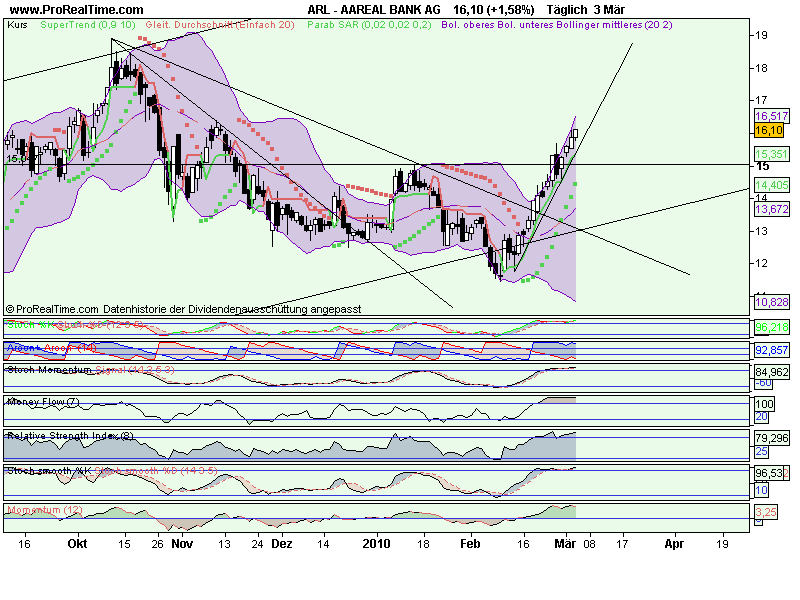Select the 08 date label after Mär
This screenshot has height=600, width=800.
[589, 544]
